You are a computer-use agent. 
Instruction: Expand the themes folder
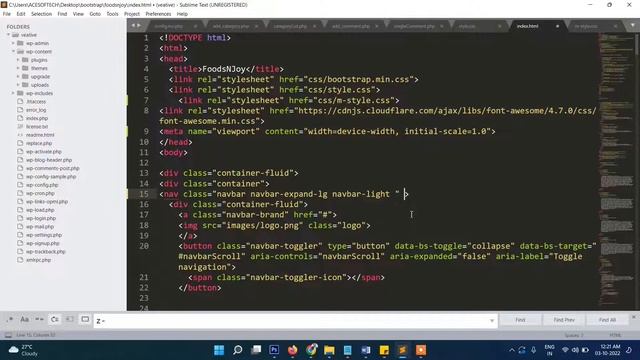18,68
